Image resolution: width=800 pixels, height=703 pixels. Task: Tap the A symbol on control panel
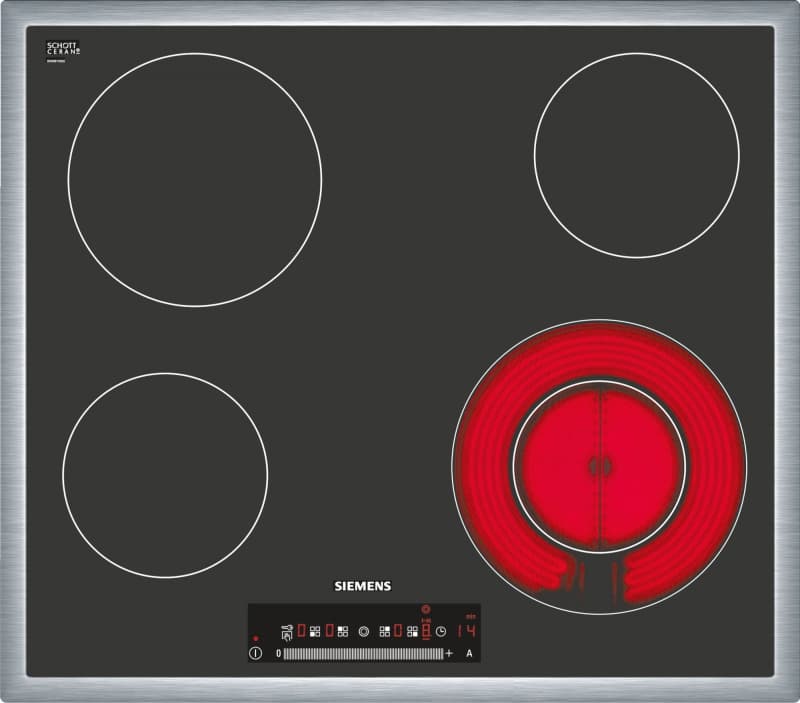click(469, 653)
